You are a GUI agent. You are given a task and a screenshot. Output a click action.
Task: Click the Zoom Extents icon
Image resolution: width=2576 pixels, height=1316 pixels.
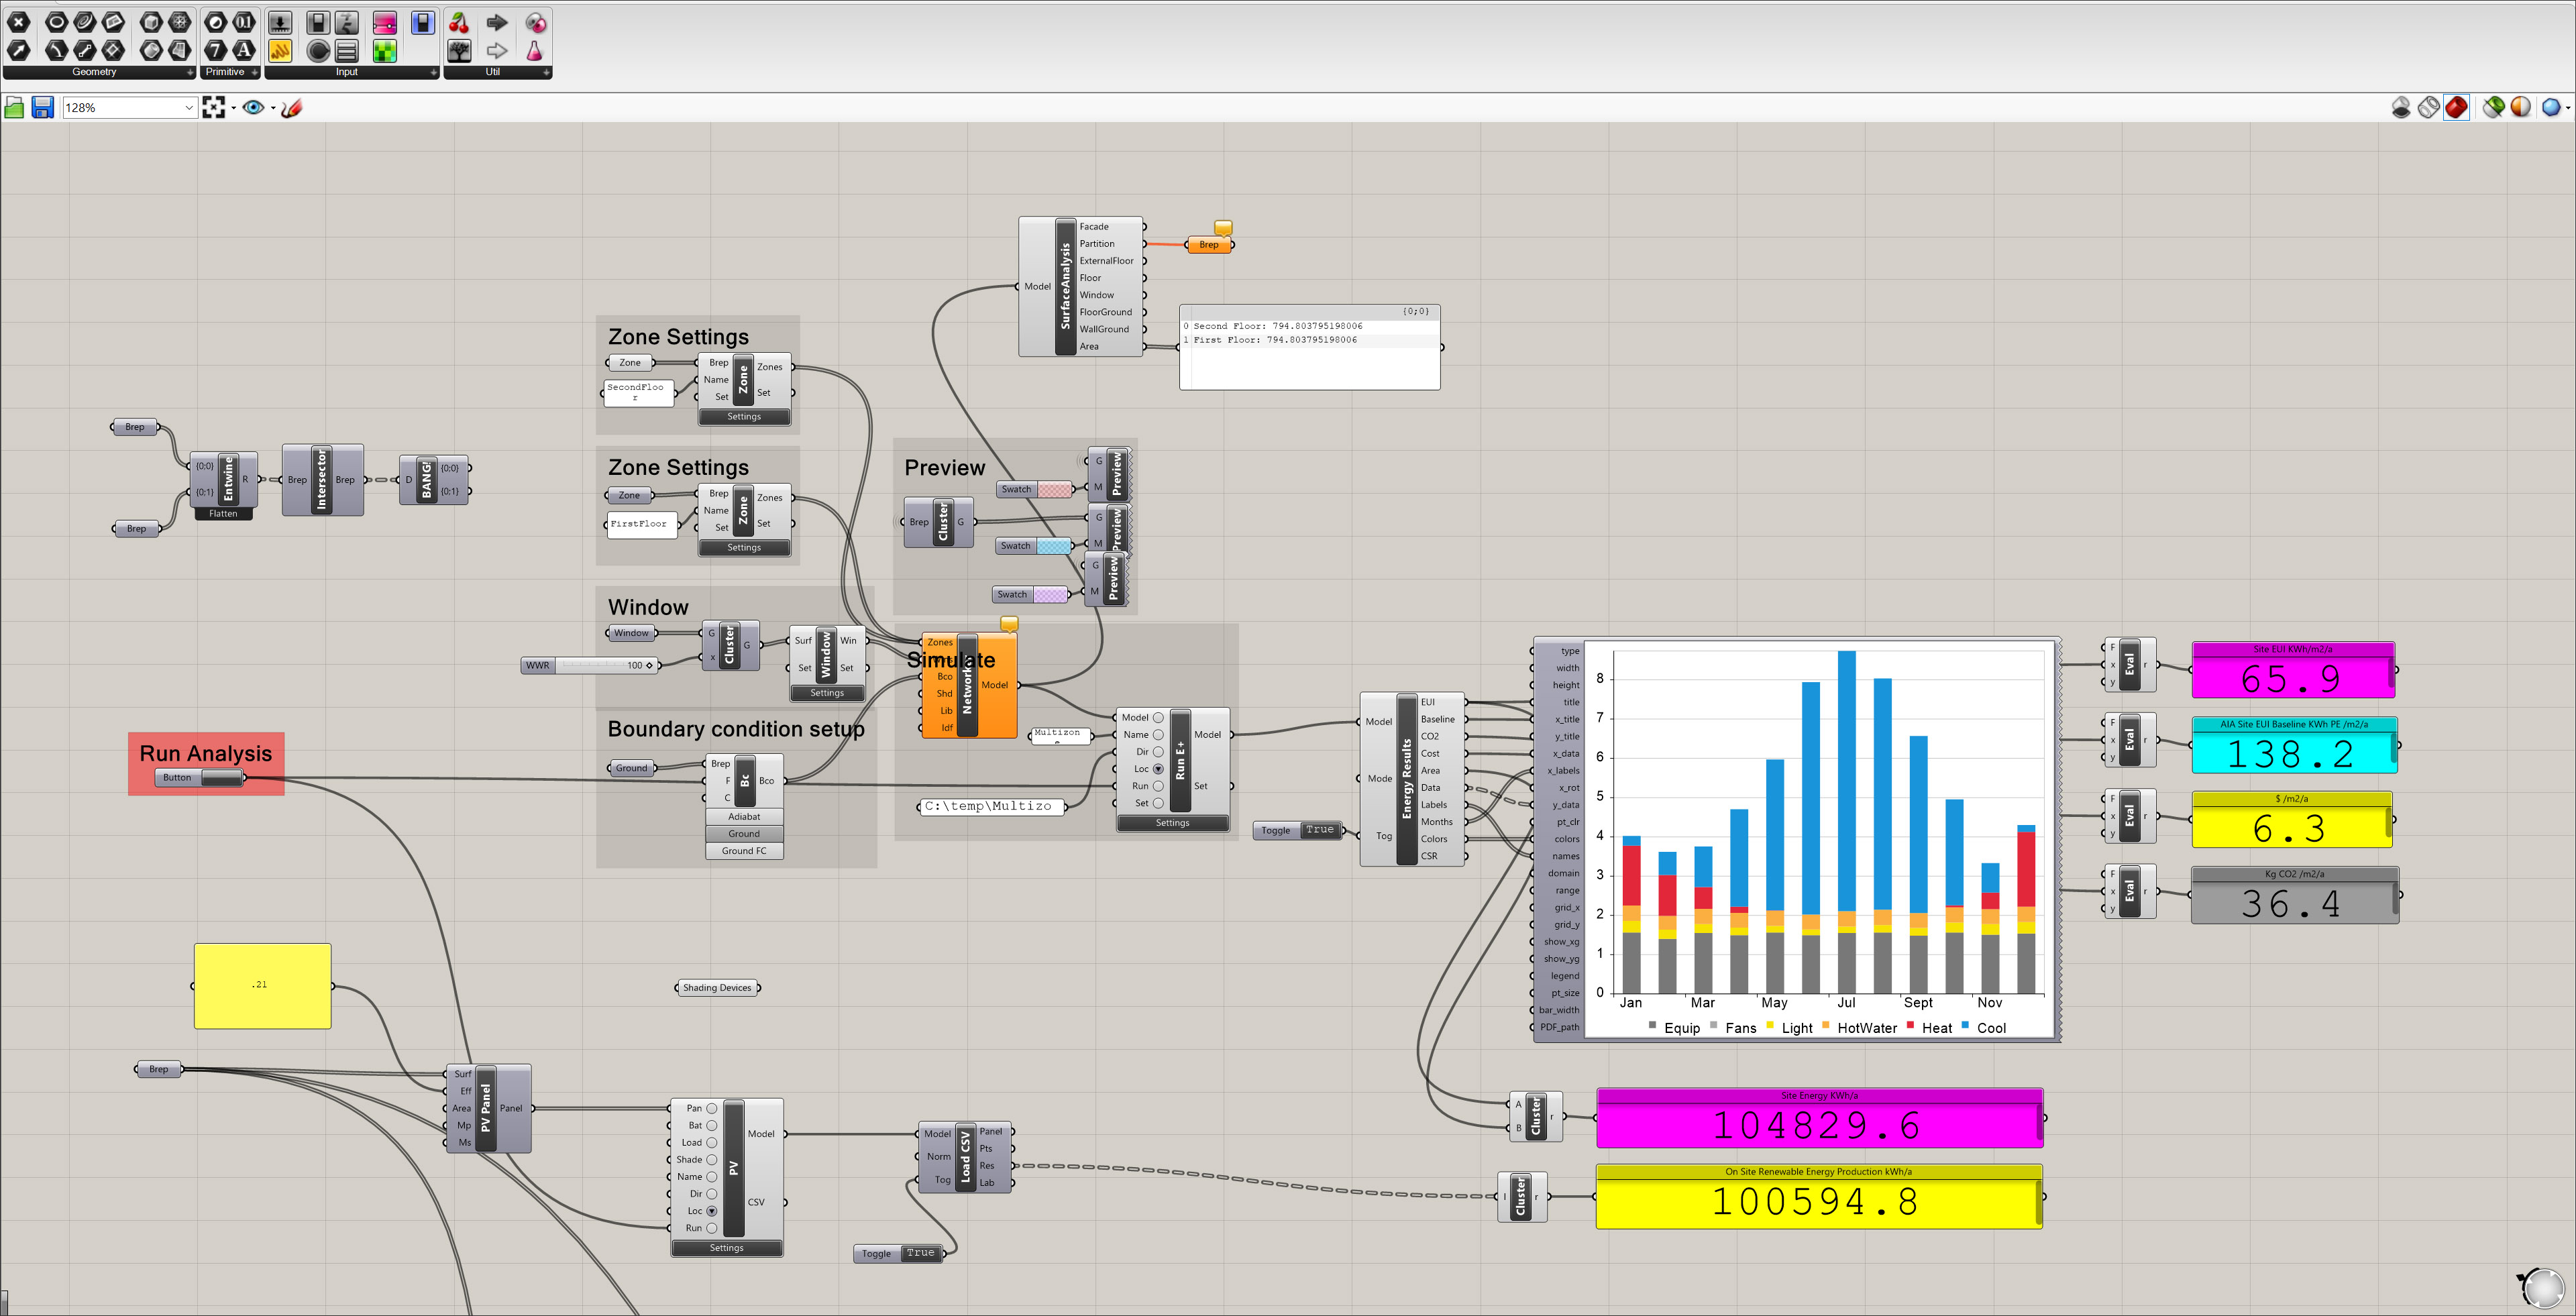(214, 108)
